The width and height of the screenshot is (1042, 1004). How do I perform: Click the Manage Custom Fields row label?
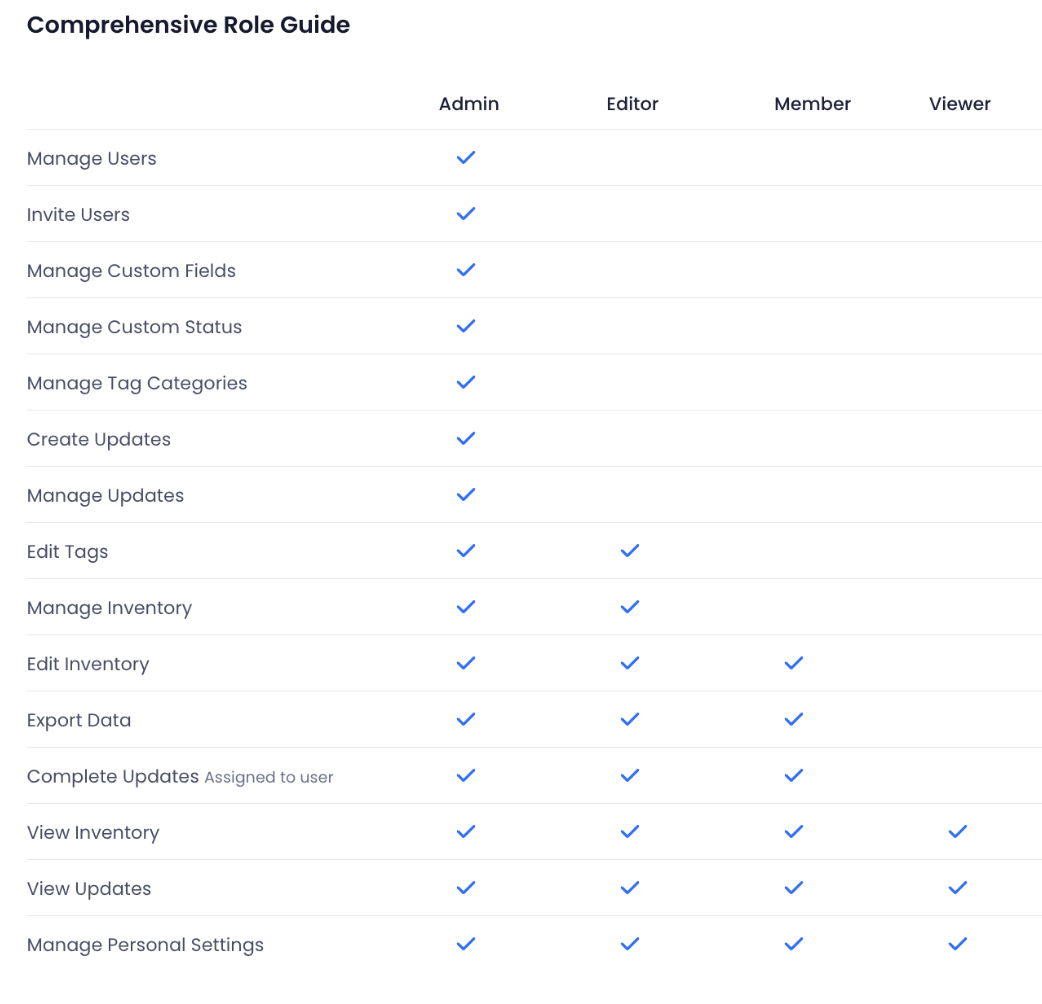[x=131, y=271]
